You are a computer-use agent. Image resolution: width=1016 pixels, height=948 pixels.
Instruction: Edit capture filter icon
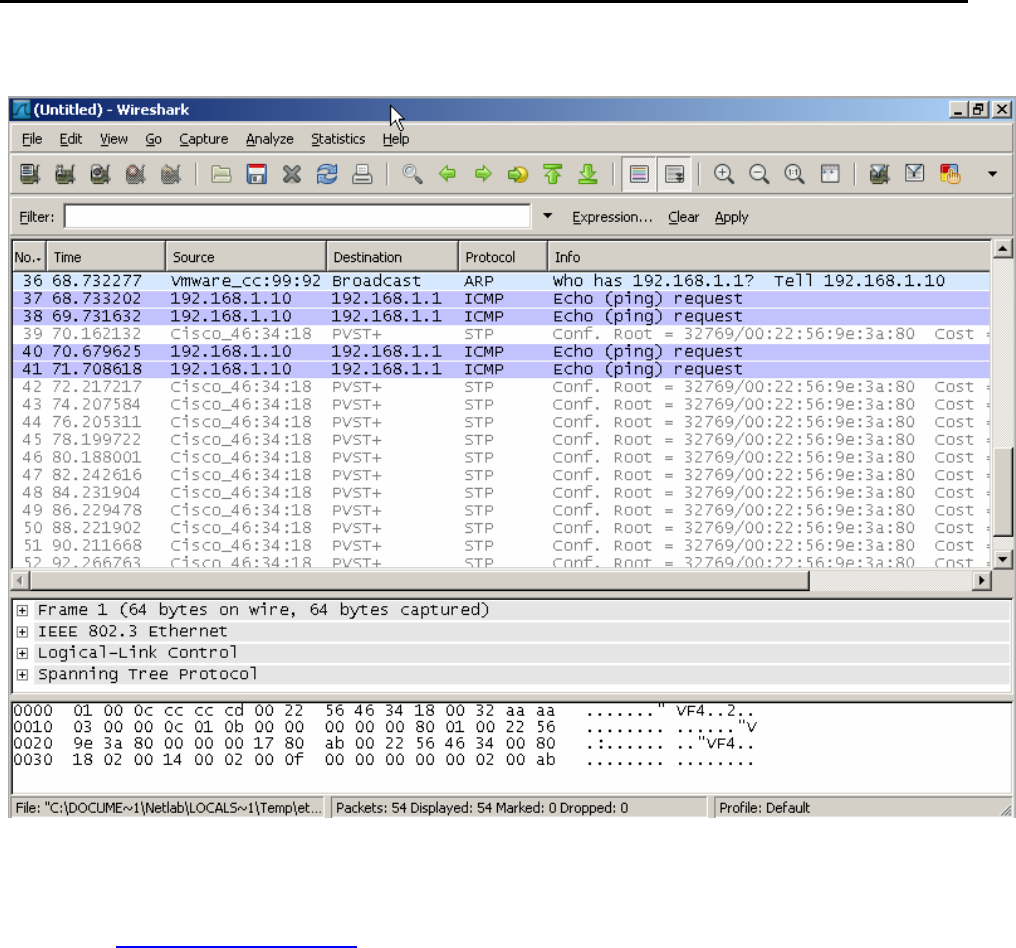coord(879,174)
